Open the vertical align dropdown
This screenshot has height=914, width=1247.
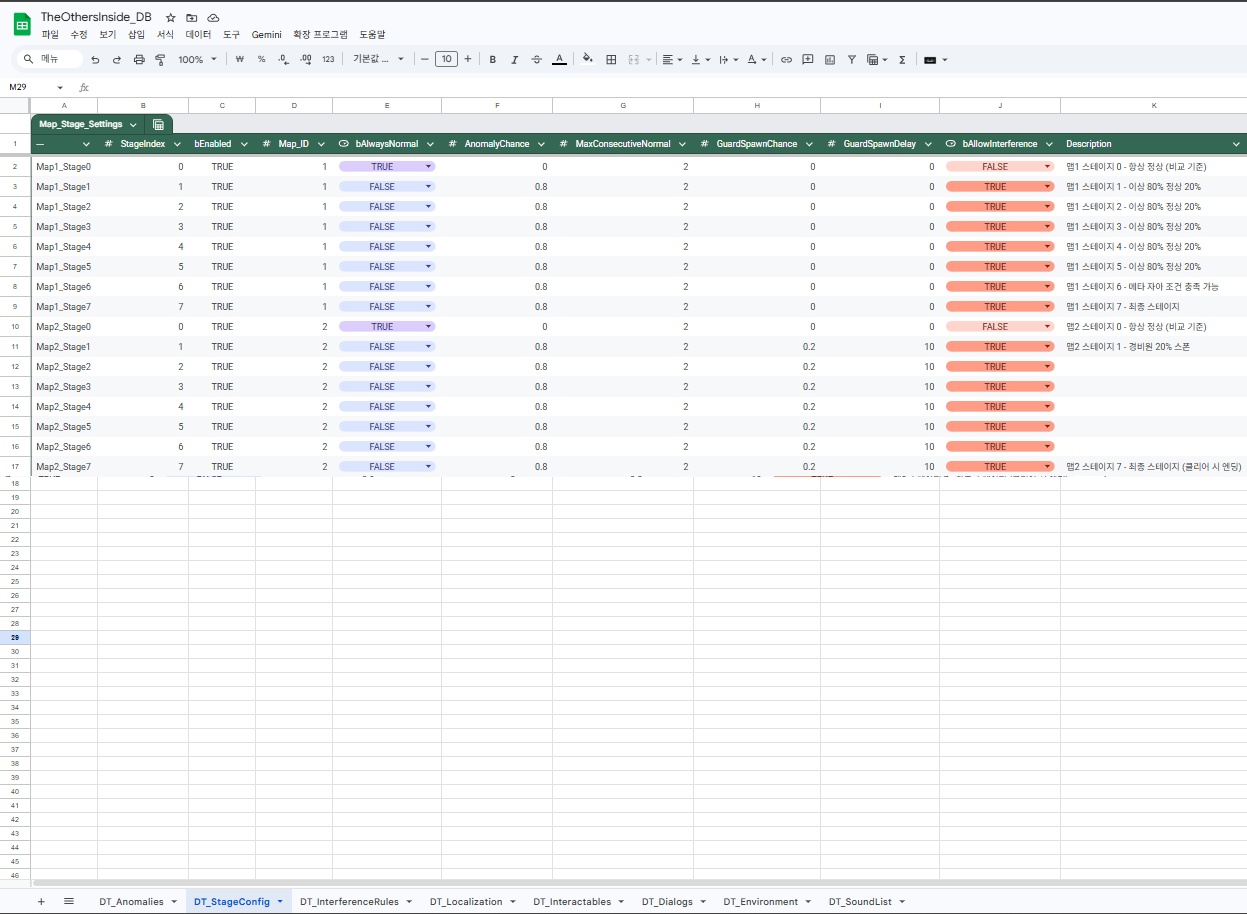[701, 60]
